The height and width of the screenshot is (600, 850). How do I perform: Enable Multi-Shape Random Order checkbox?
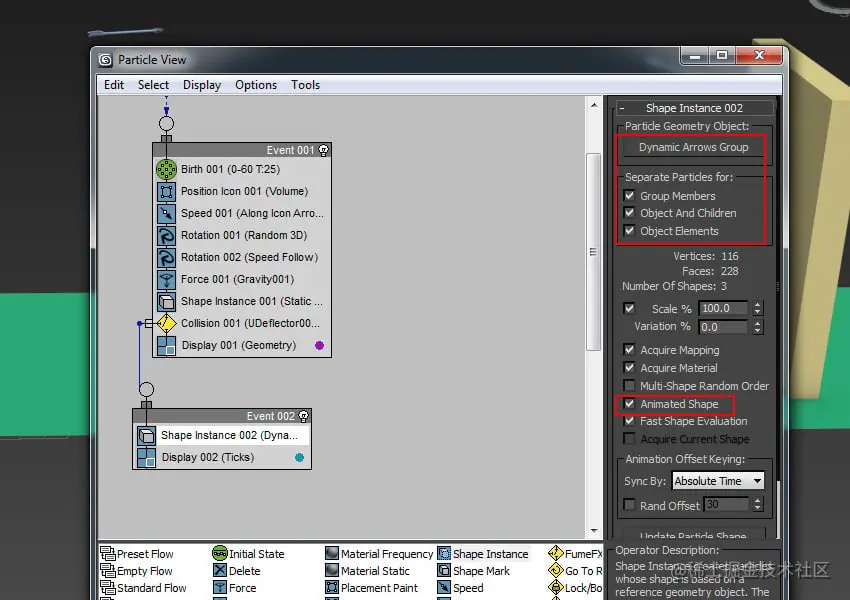pos(629,385)
